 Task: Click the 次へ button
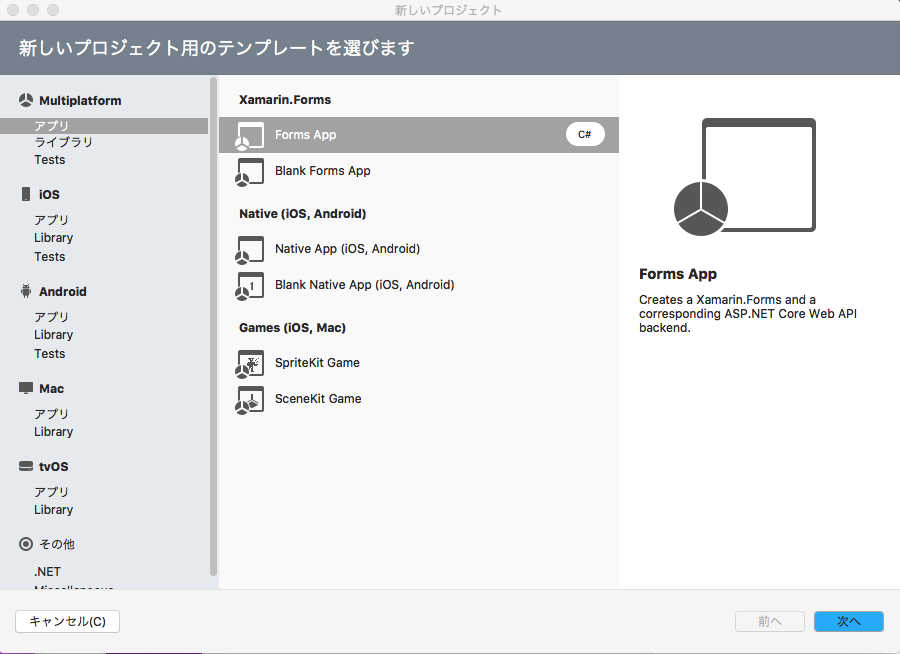coord(848,621)
